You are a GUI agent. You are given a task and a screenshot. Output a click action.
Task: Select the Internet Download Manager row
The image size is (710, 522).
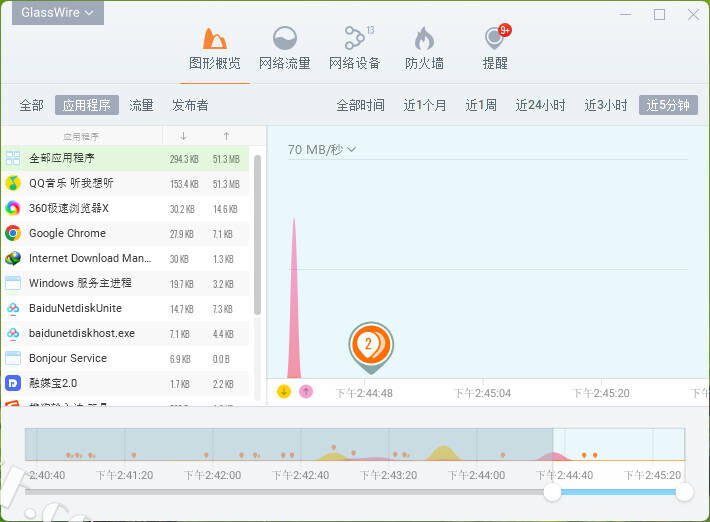tap(125, 258)
